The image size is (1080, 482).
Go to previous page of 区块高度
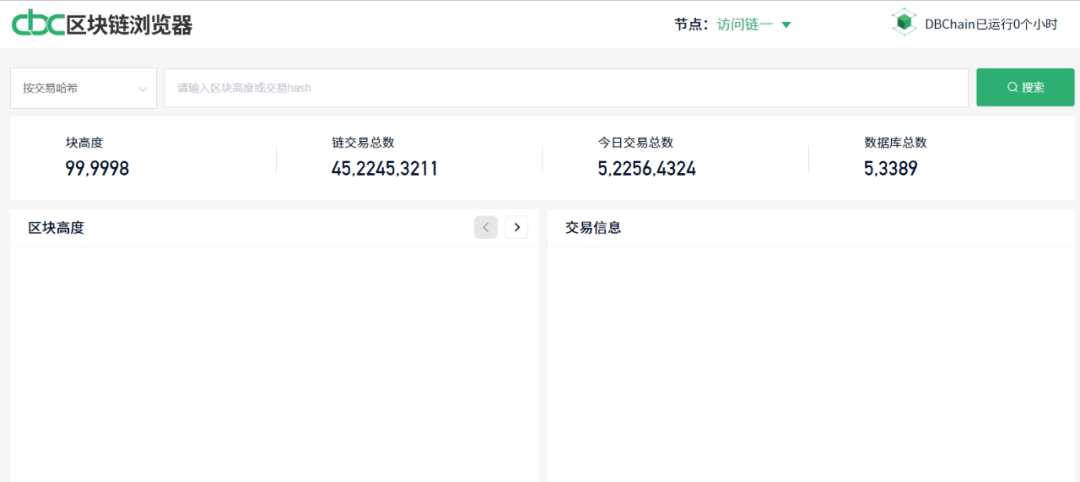[486, 227]
